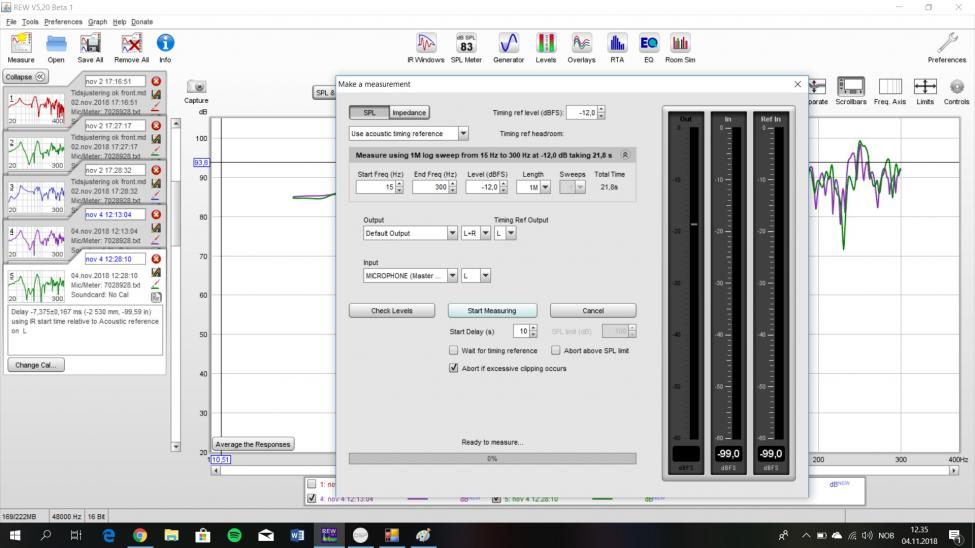
Task: Toggle Abort above SPL limit checkbox
Action: click(x=556, y=351)
